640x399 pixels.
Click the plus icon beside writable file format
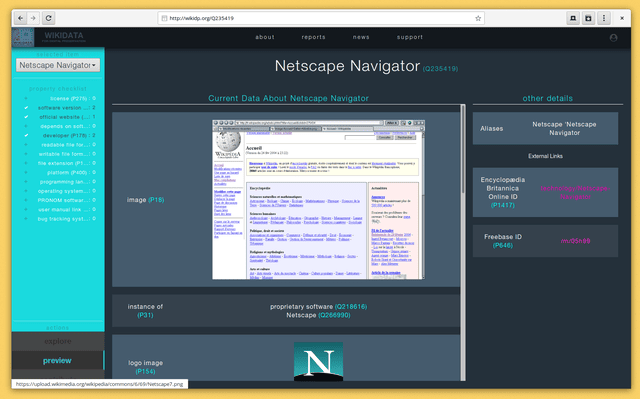pos(26,154)
